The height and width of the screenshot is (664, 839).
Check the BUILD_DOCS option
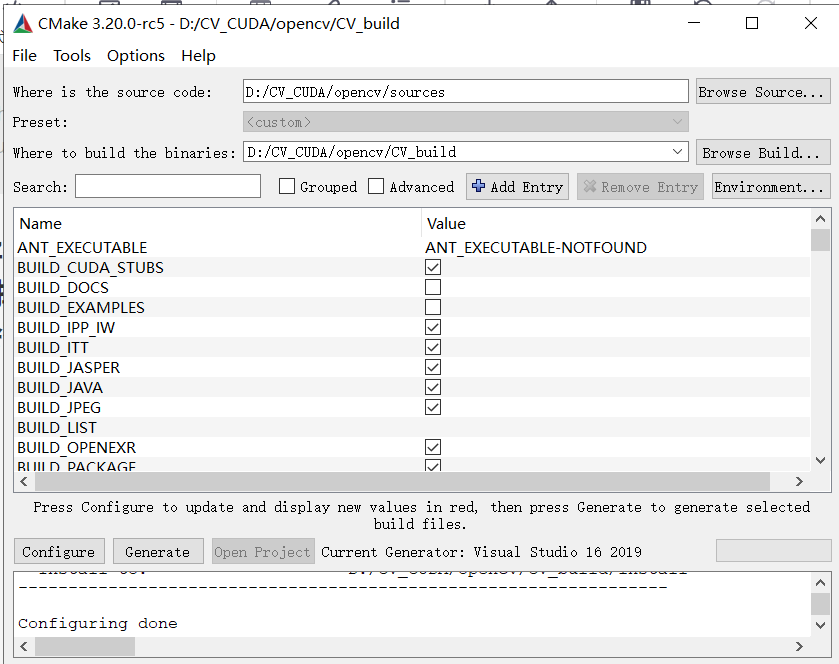(x=433, y=287)
